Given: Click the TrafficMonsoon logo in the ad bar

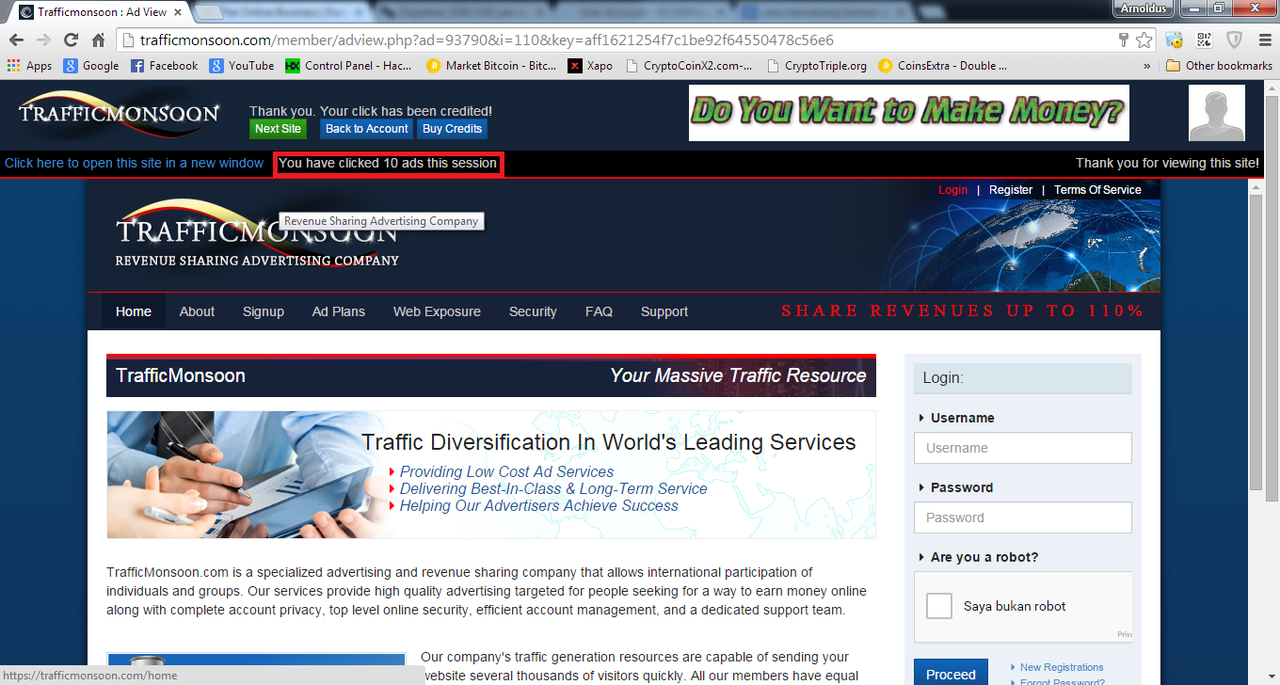Looking at the screenshot, I should coord(119,113).
